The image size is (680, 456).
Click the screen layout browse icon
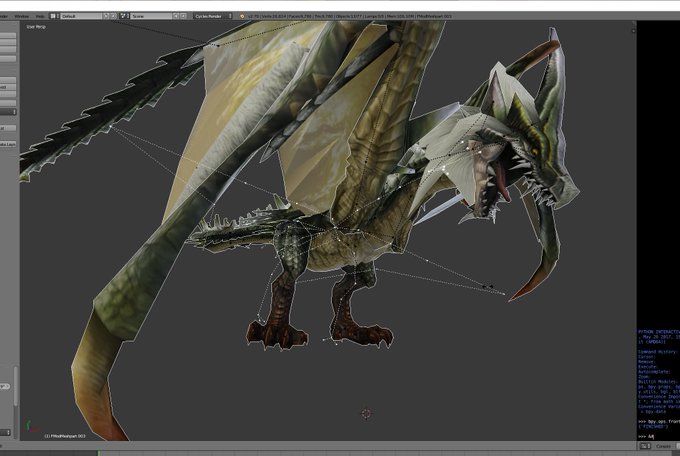pos(54,16)
